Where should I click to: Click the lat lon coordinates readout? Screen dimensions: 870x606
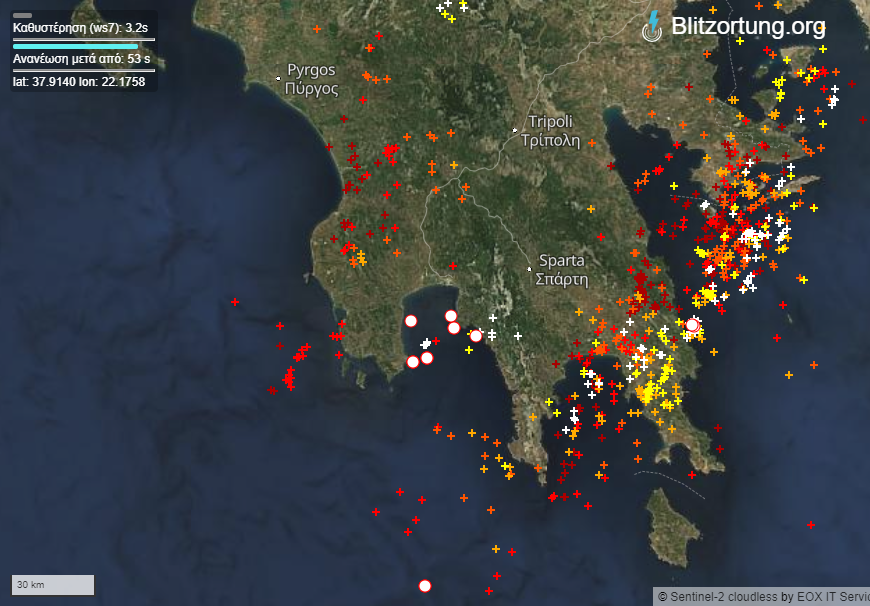[79, 82]
